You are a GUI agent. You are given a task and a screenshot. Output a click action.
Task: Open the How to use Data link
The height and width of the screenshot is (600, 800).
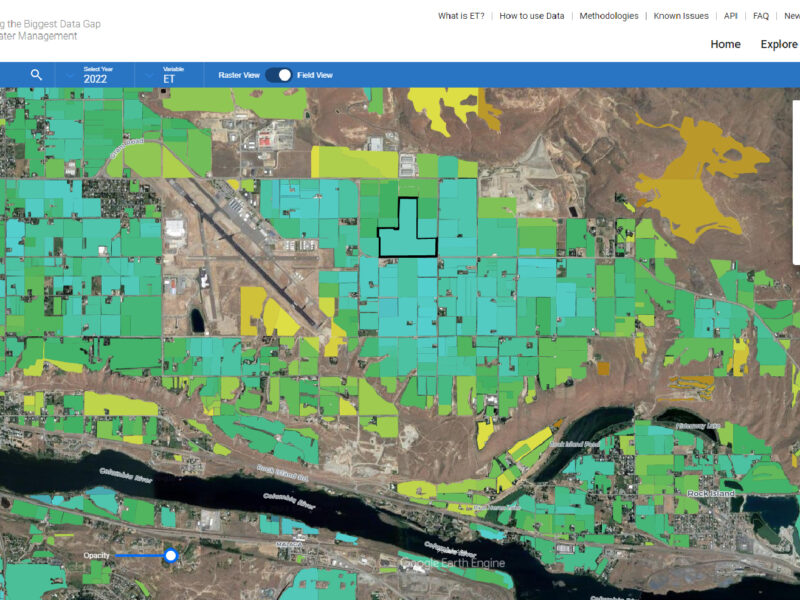click(531, 16)
